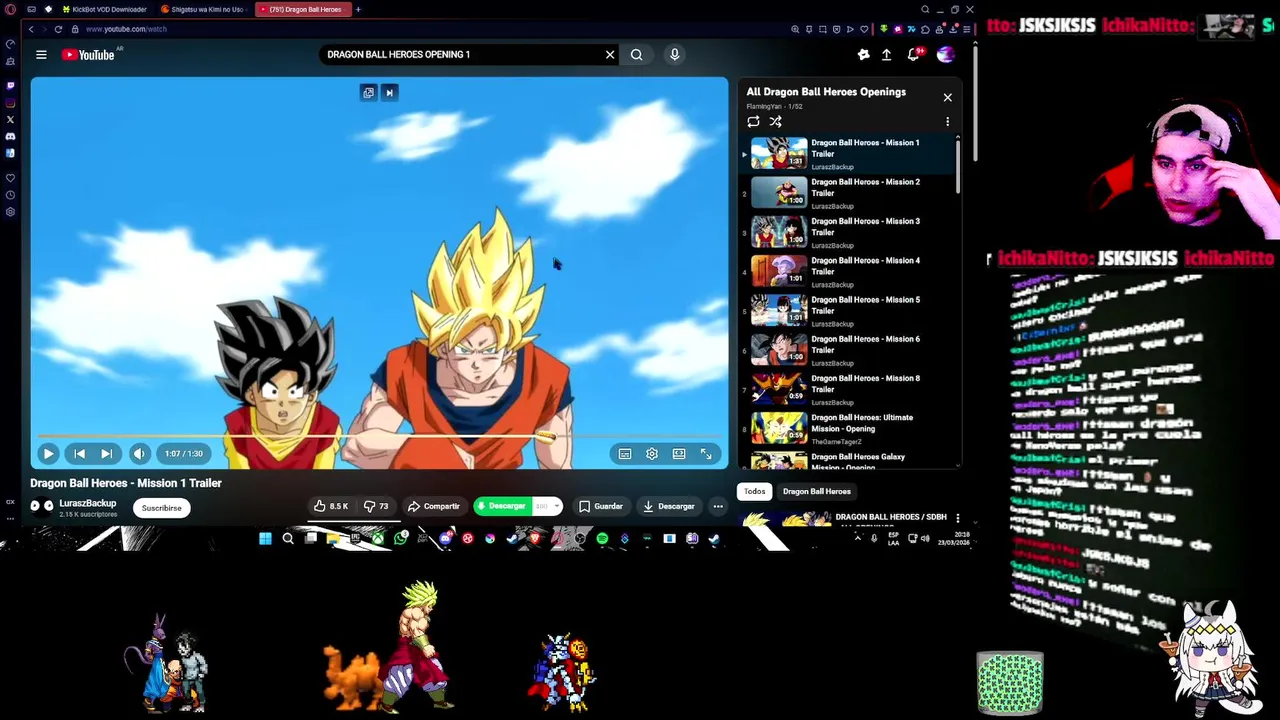Open Spotify from the taskbar

602,539
